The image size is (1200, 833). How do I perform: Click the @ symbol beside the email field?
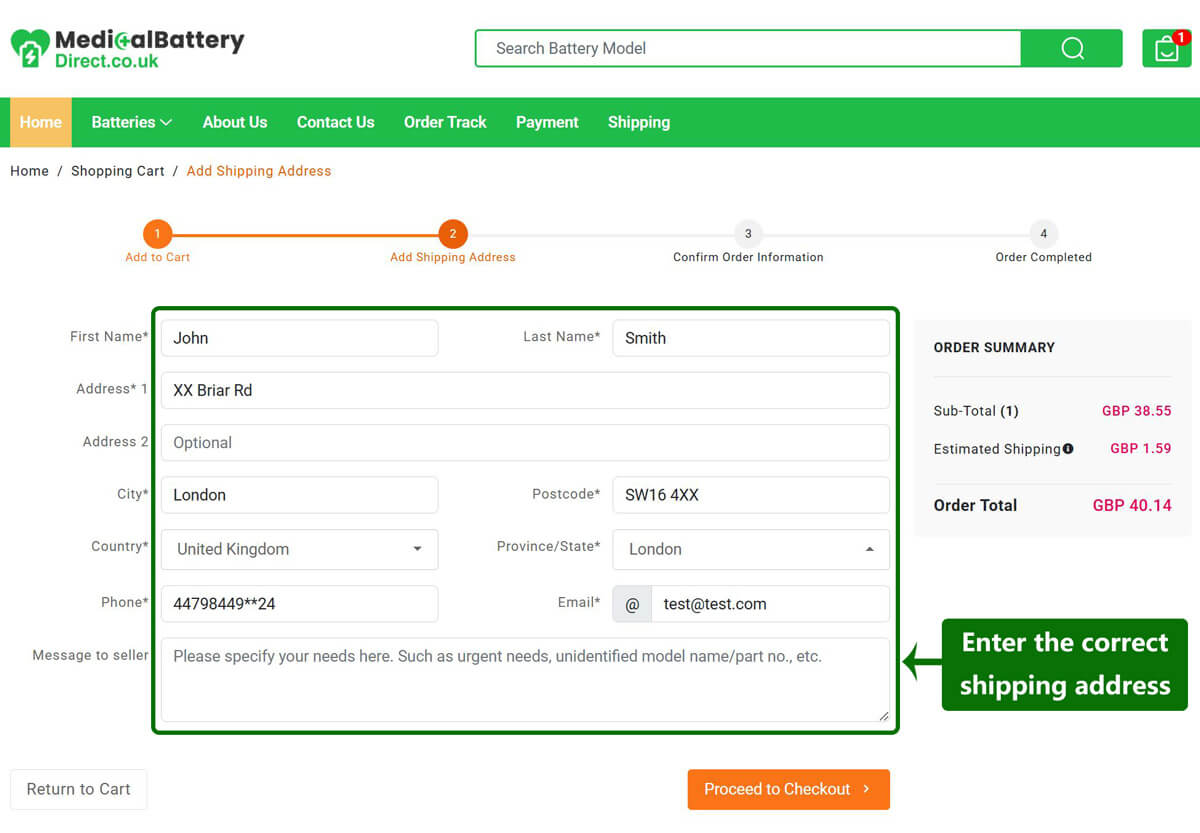coord(632,603)
